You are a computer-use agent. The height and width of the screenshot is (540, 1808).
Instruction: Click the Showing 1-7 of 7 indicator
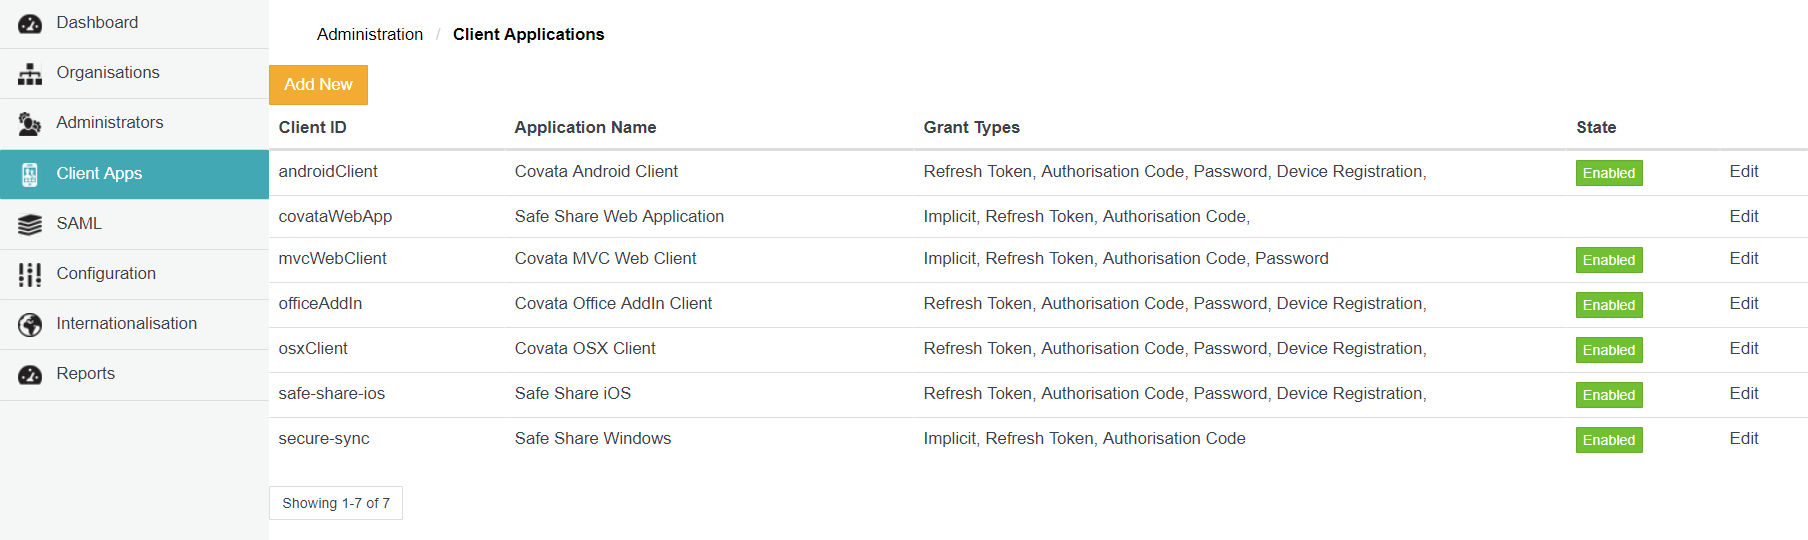(336, 503)
